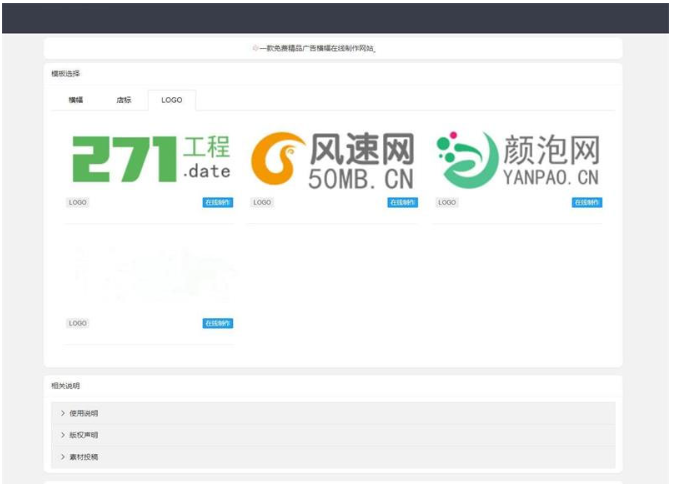Click the LOGO tag below 风速网

(262, 202)
